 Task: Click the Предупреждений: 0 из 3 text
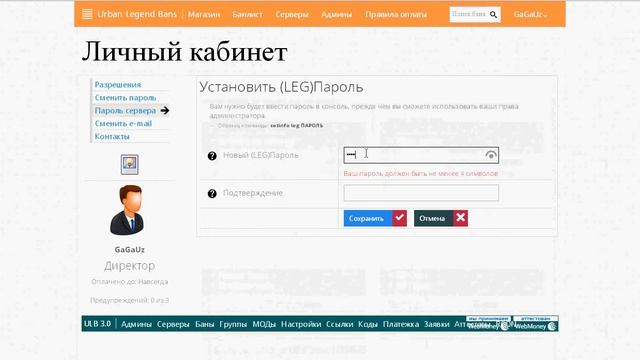129,300
